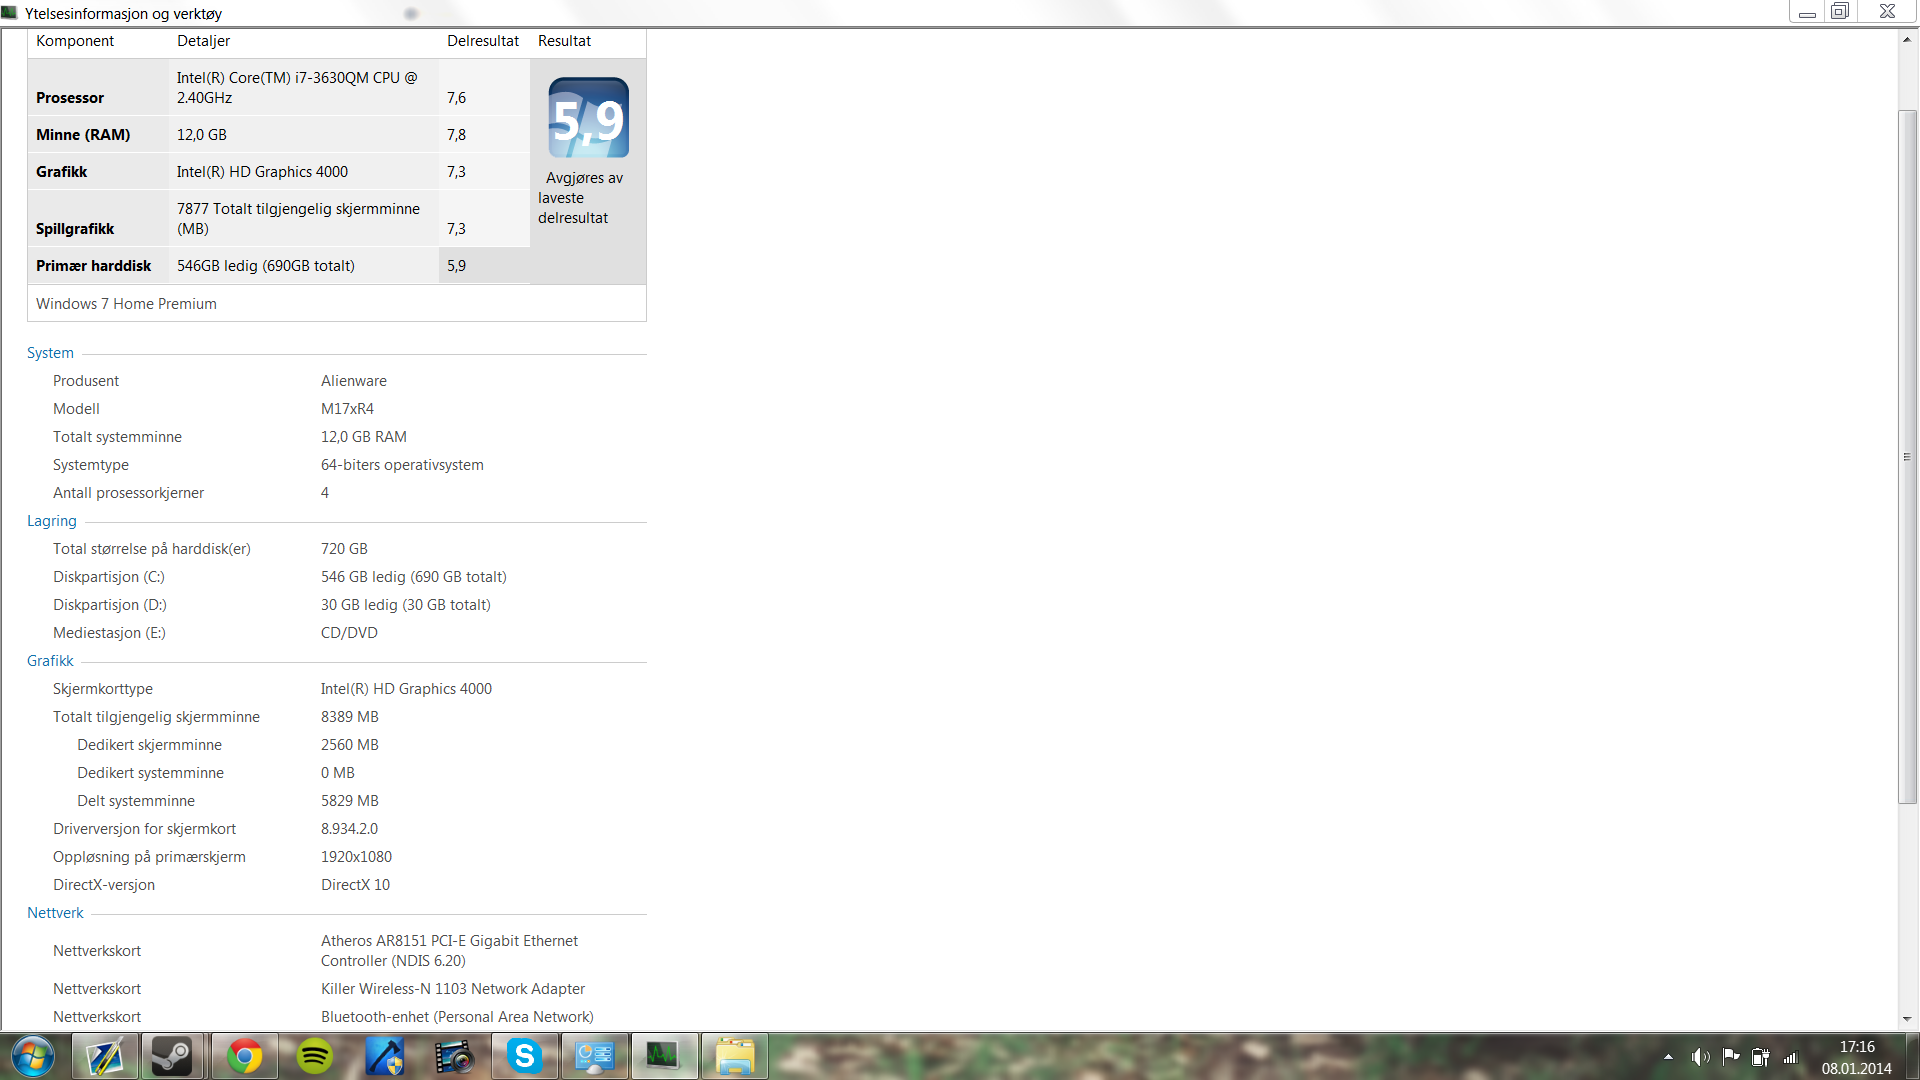1920x1080 pixels.
Task: Click the Show desktop button
Action: click(1914, 1057)
